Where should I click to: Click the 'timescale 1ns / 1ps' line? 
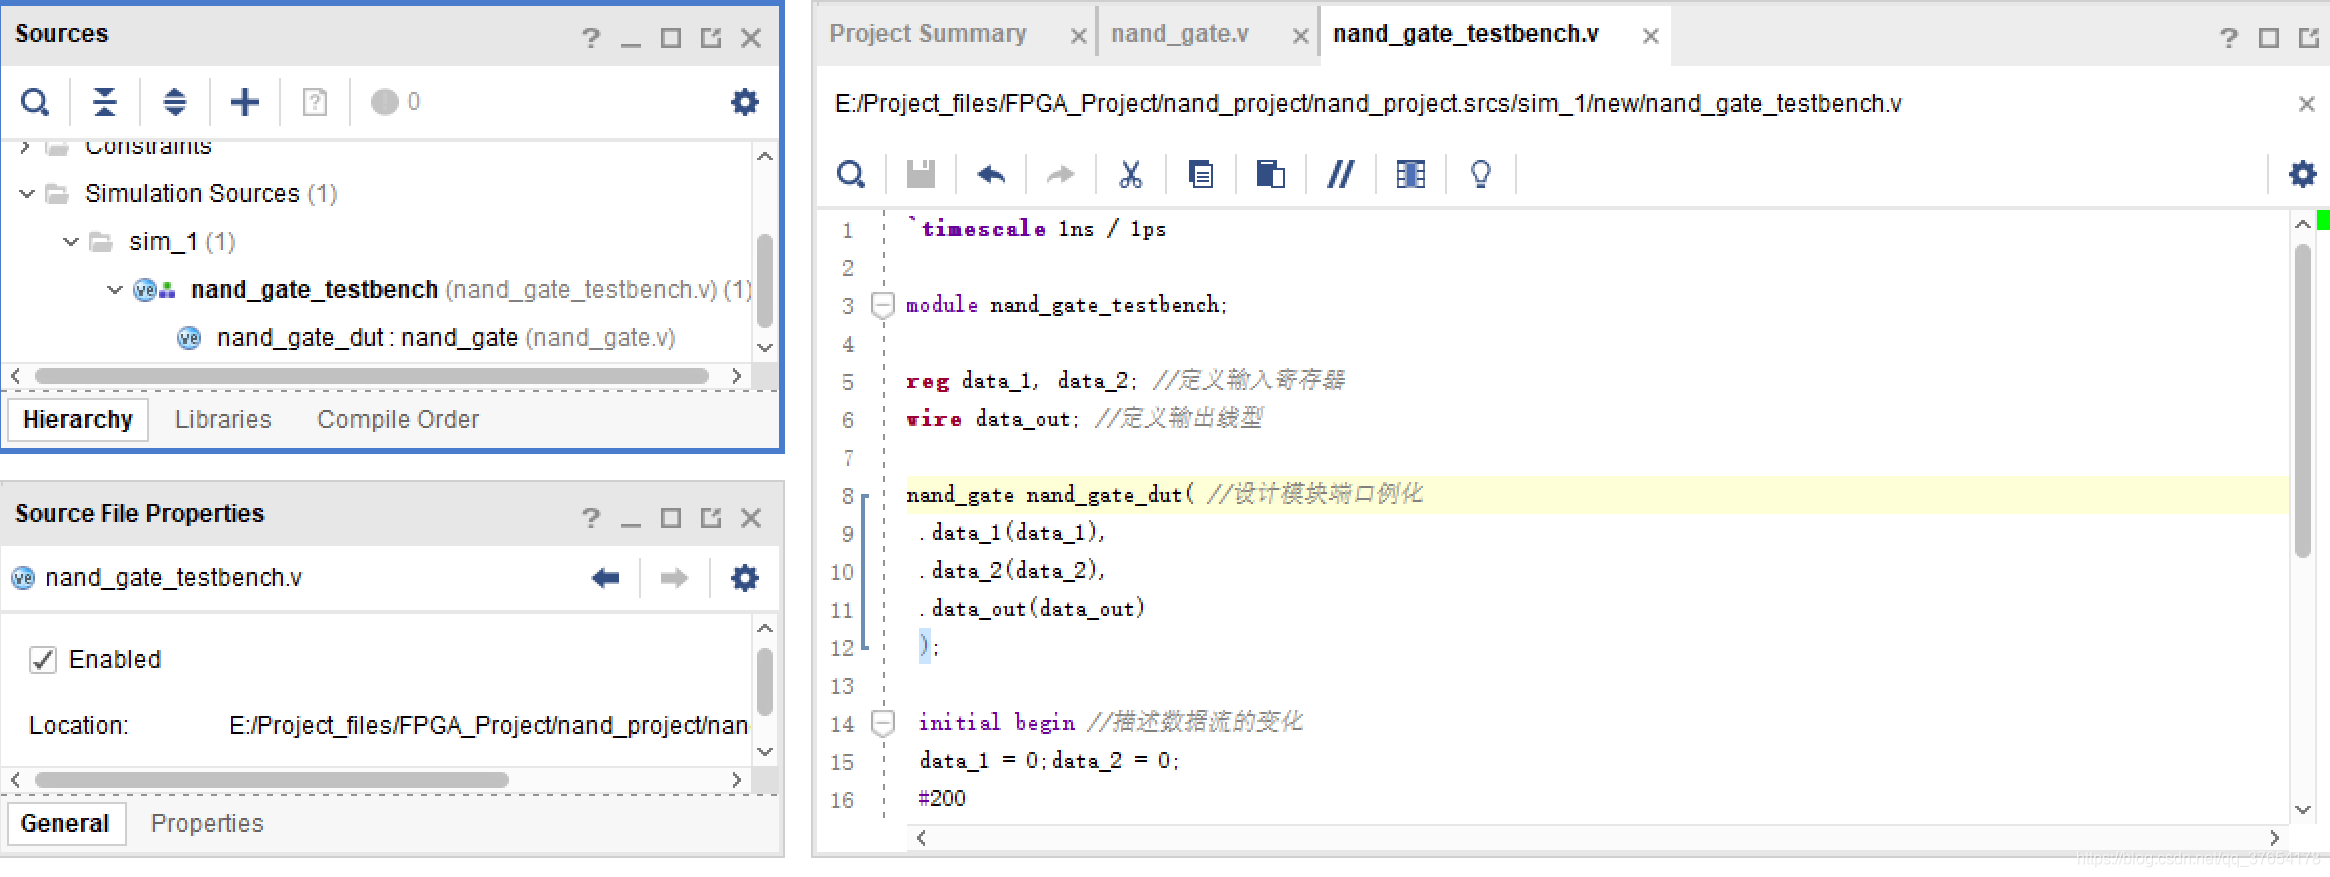[x=1036, y=229]
